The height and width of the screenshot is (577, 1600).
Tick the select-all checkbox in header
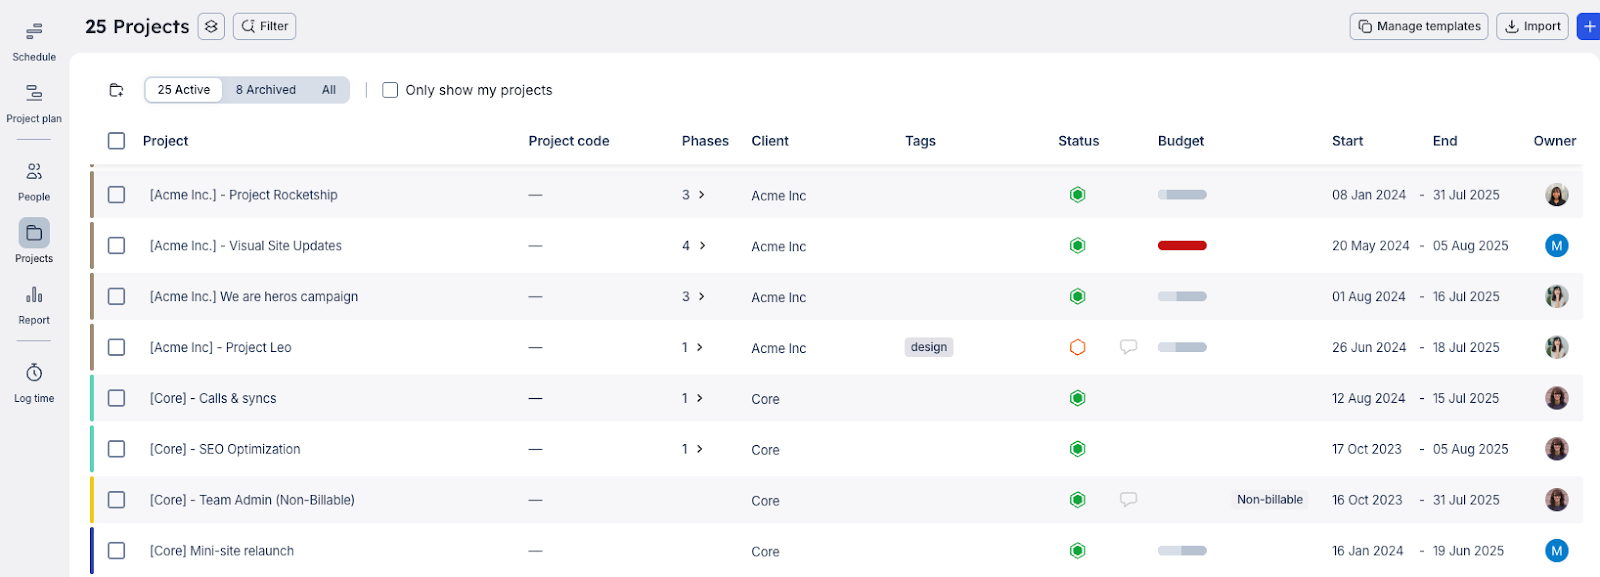click(x=117, y=141)
